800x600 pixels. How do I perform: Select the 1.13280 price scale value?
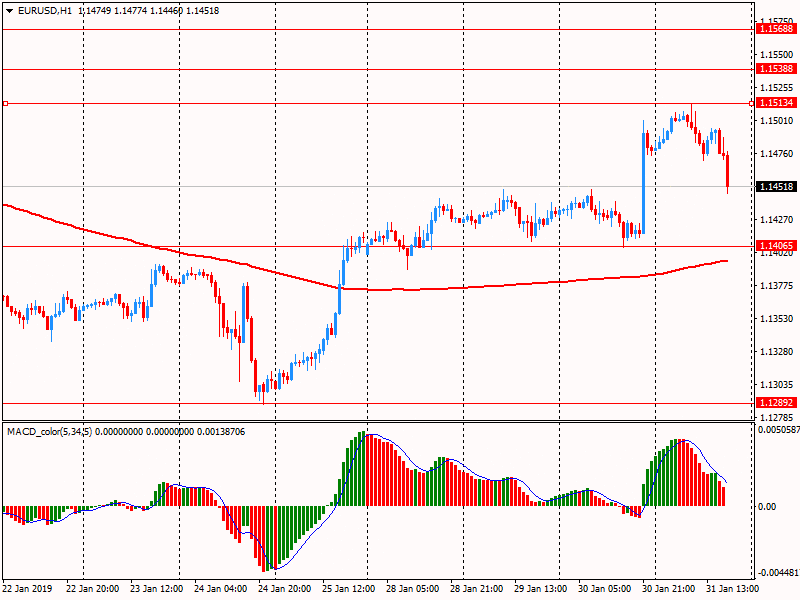777,352
